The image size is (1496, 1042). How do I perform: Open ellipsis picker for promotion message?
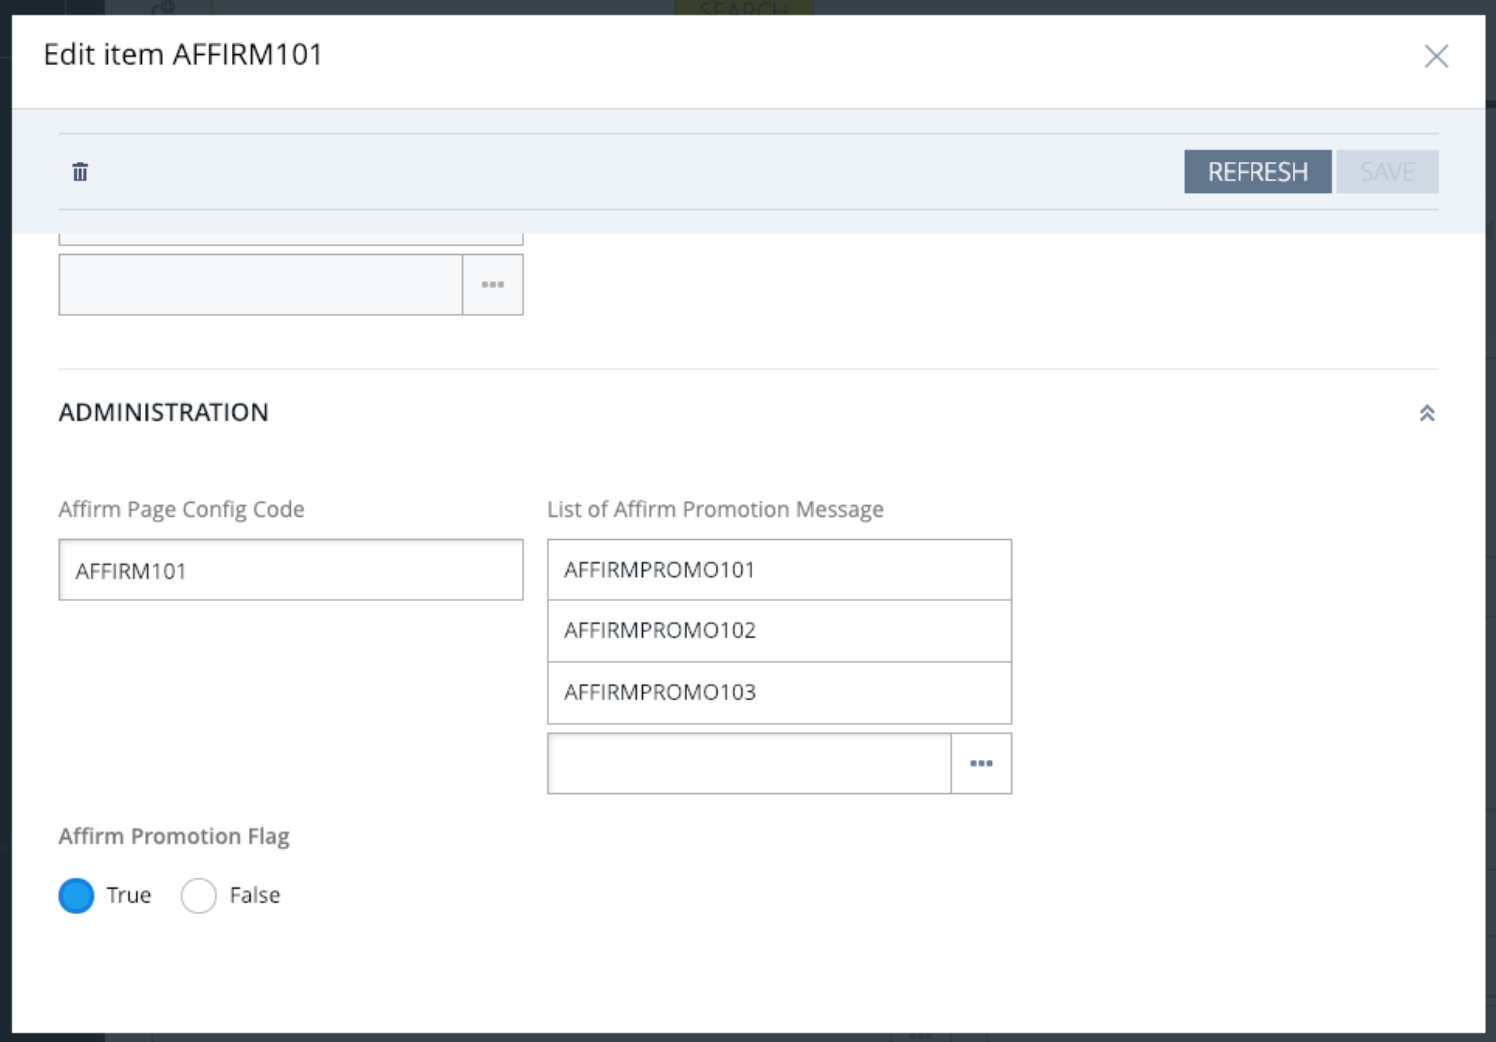[981, 763]
